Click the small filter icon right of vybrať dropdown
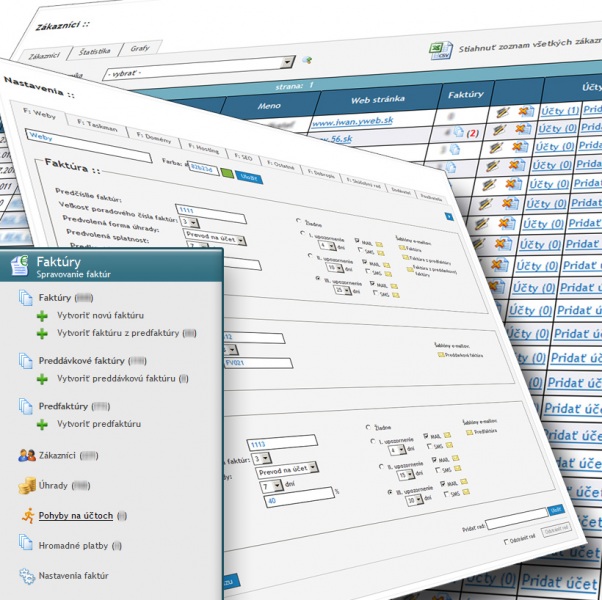This screenshot has height=600, width=602. pyautogui.click(x=307, y=60)
